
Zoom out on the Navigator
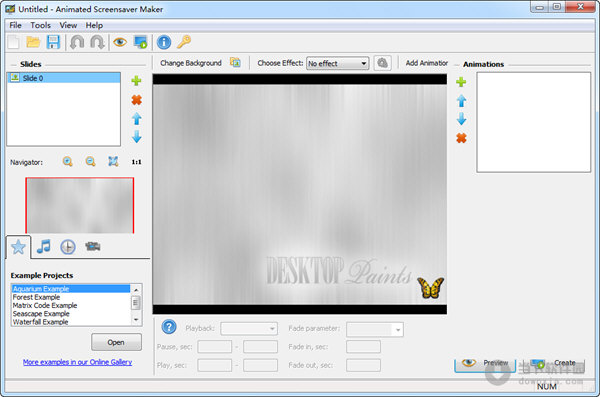tap(90, 162)
